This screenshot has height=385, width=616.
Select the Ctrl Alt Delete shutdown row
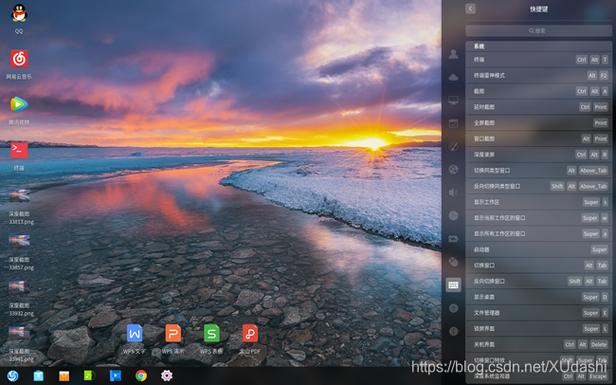pos(539,345)
